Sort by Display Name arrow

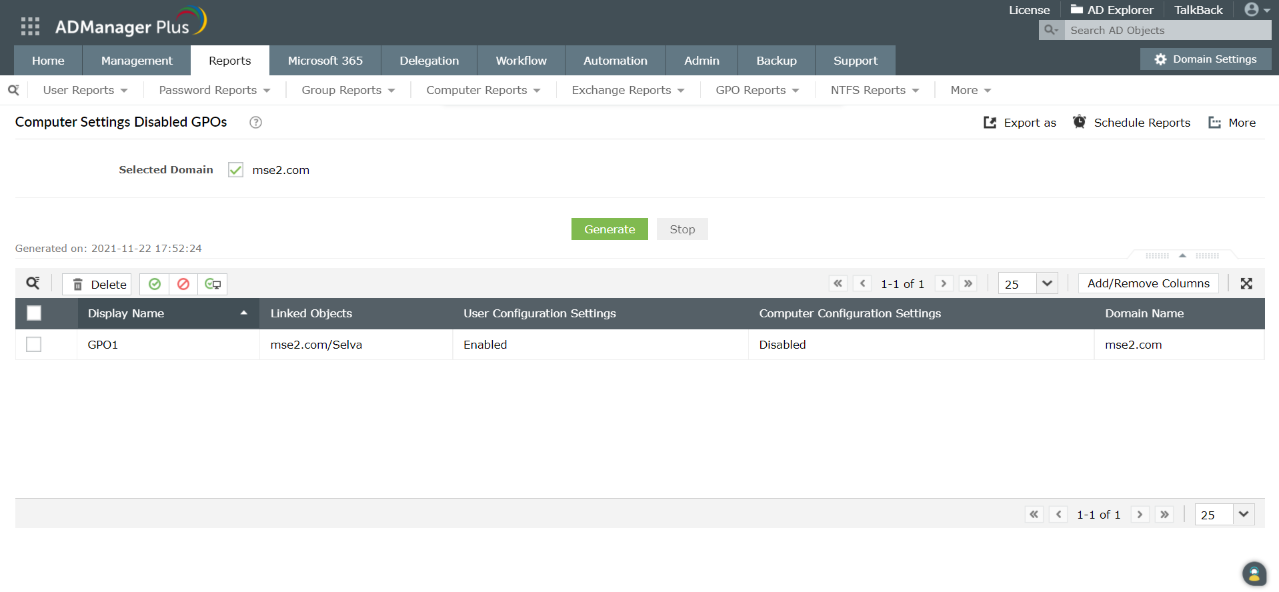click(244, 314)
